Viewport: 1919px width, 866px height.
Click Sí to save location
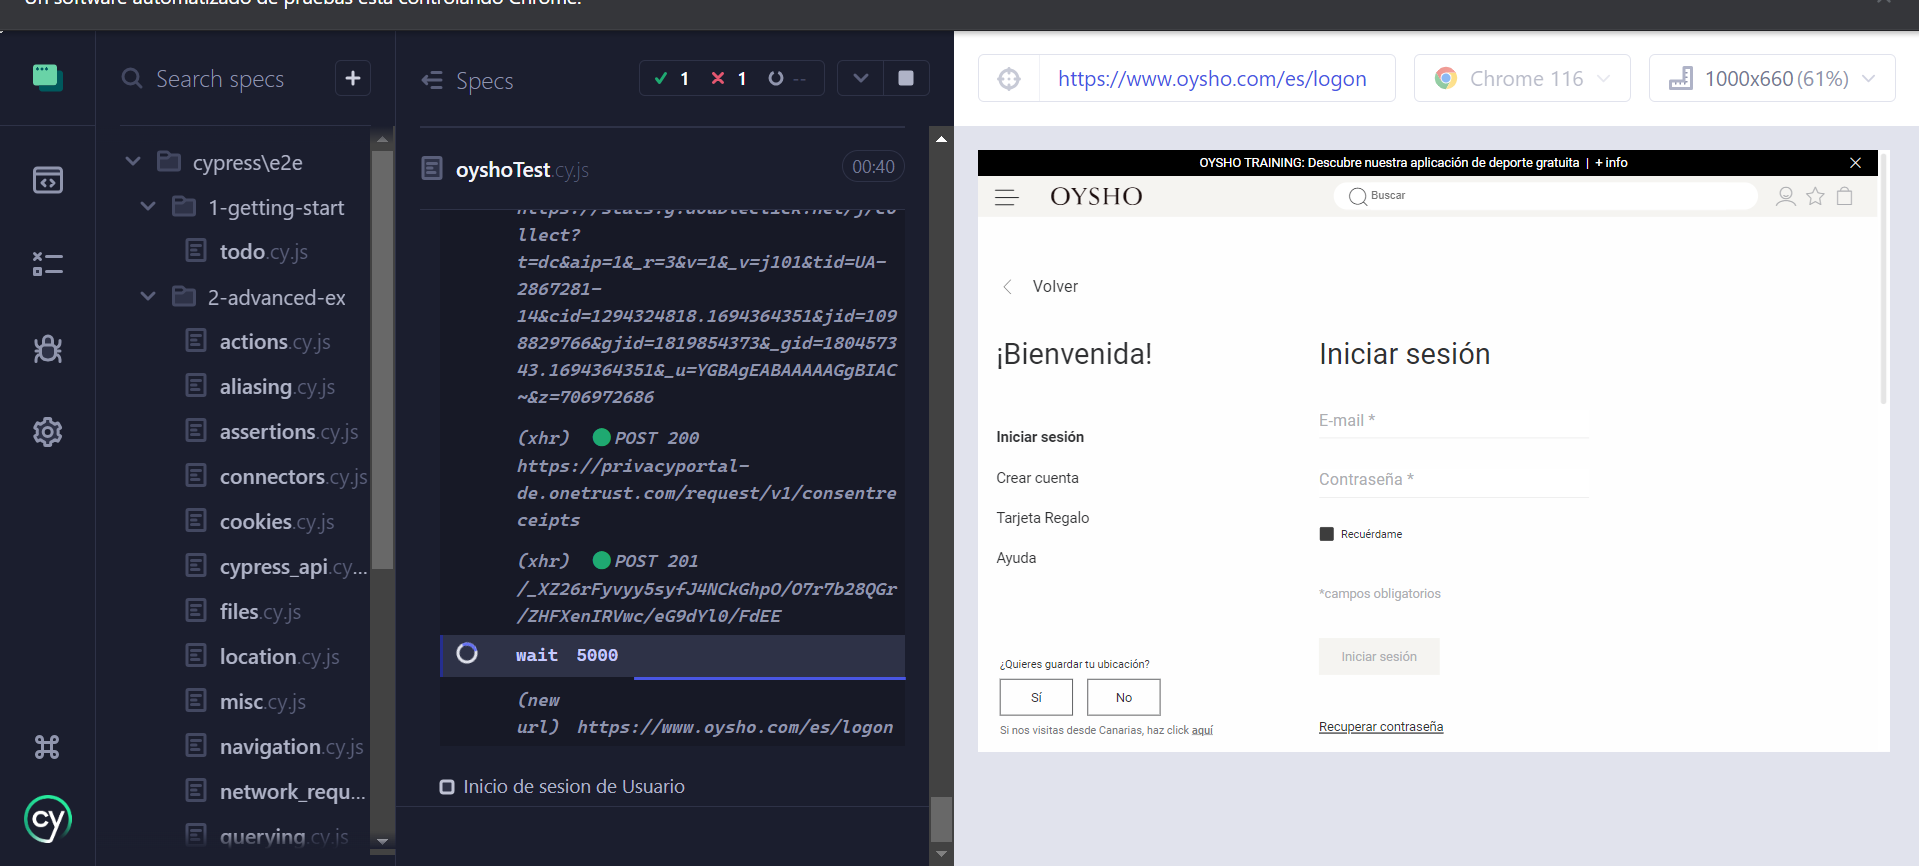pyautogui.click(x=1036, y=697)
